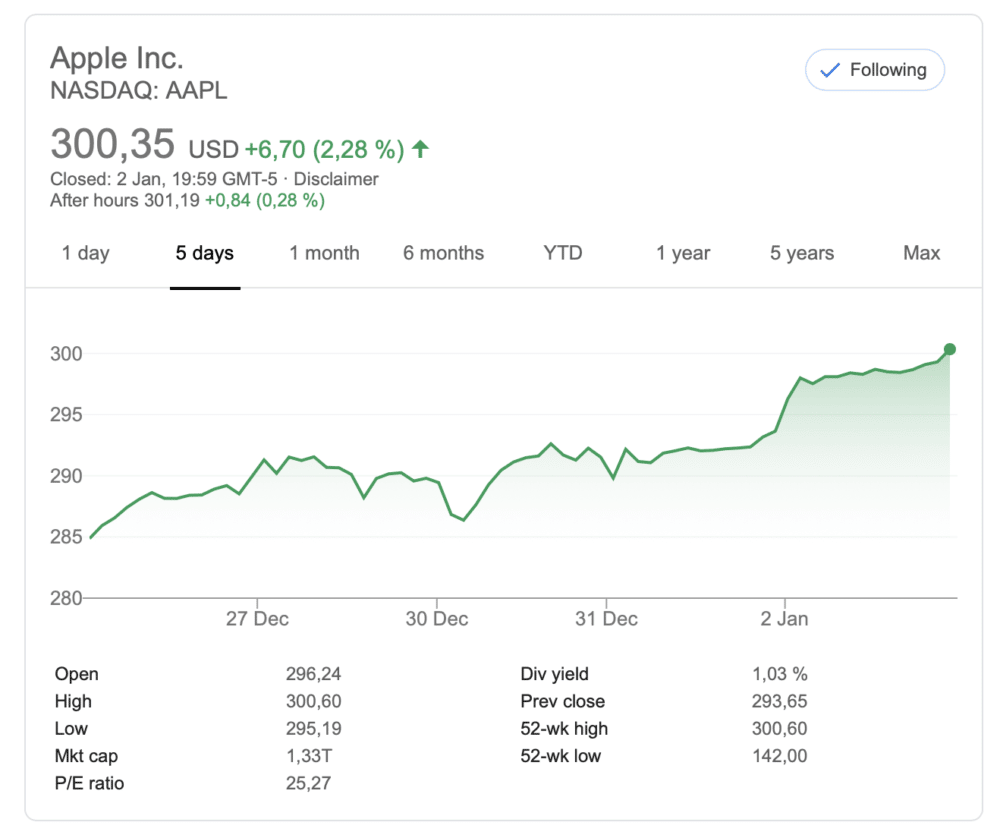Toggle the Following button off
1000x838 pixels.
point(874,70)
